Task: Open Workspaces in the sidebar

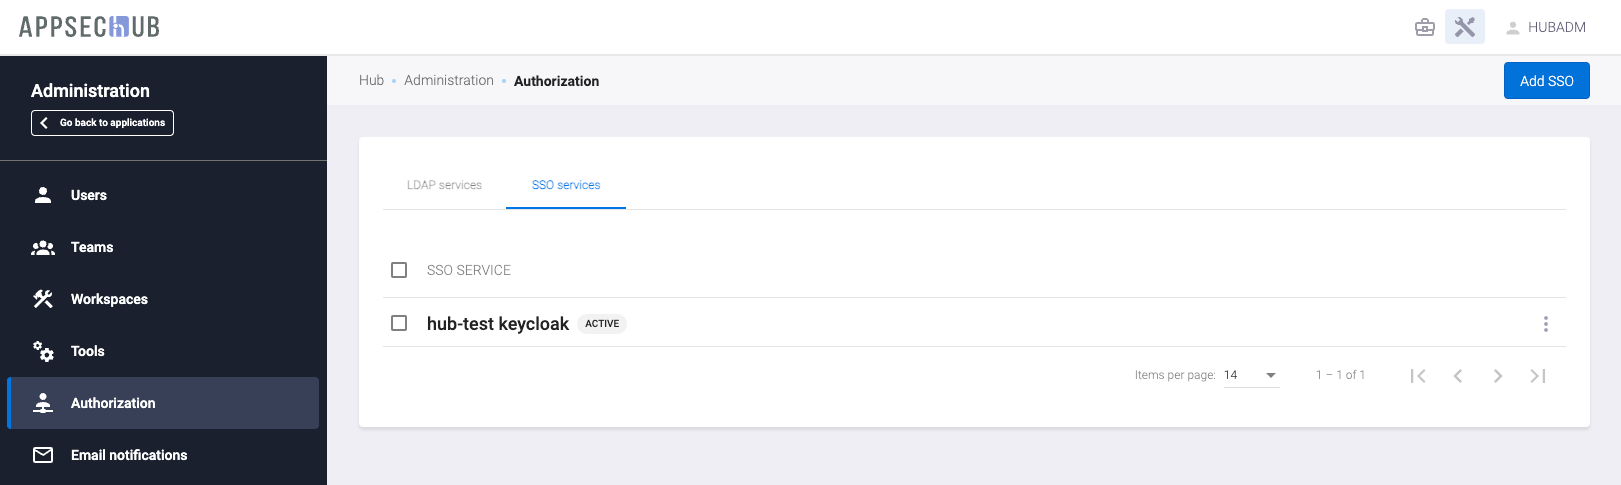Action: (x=109, y=299)
